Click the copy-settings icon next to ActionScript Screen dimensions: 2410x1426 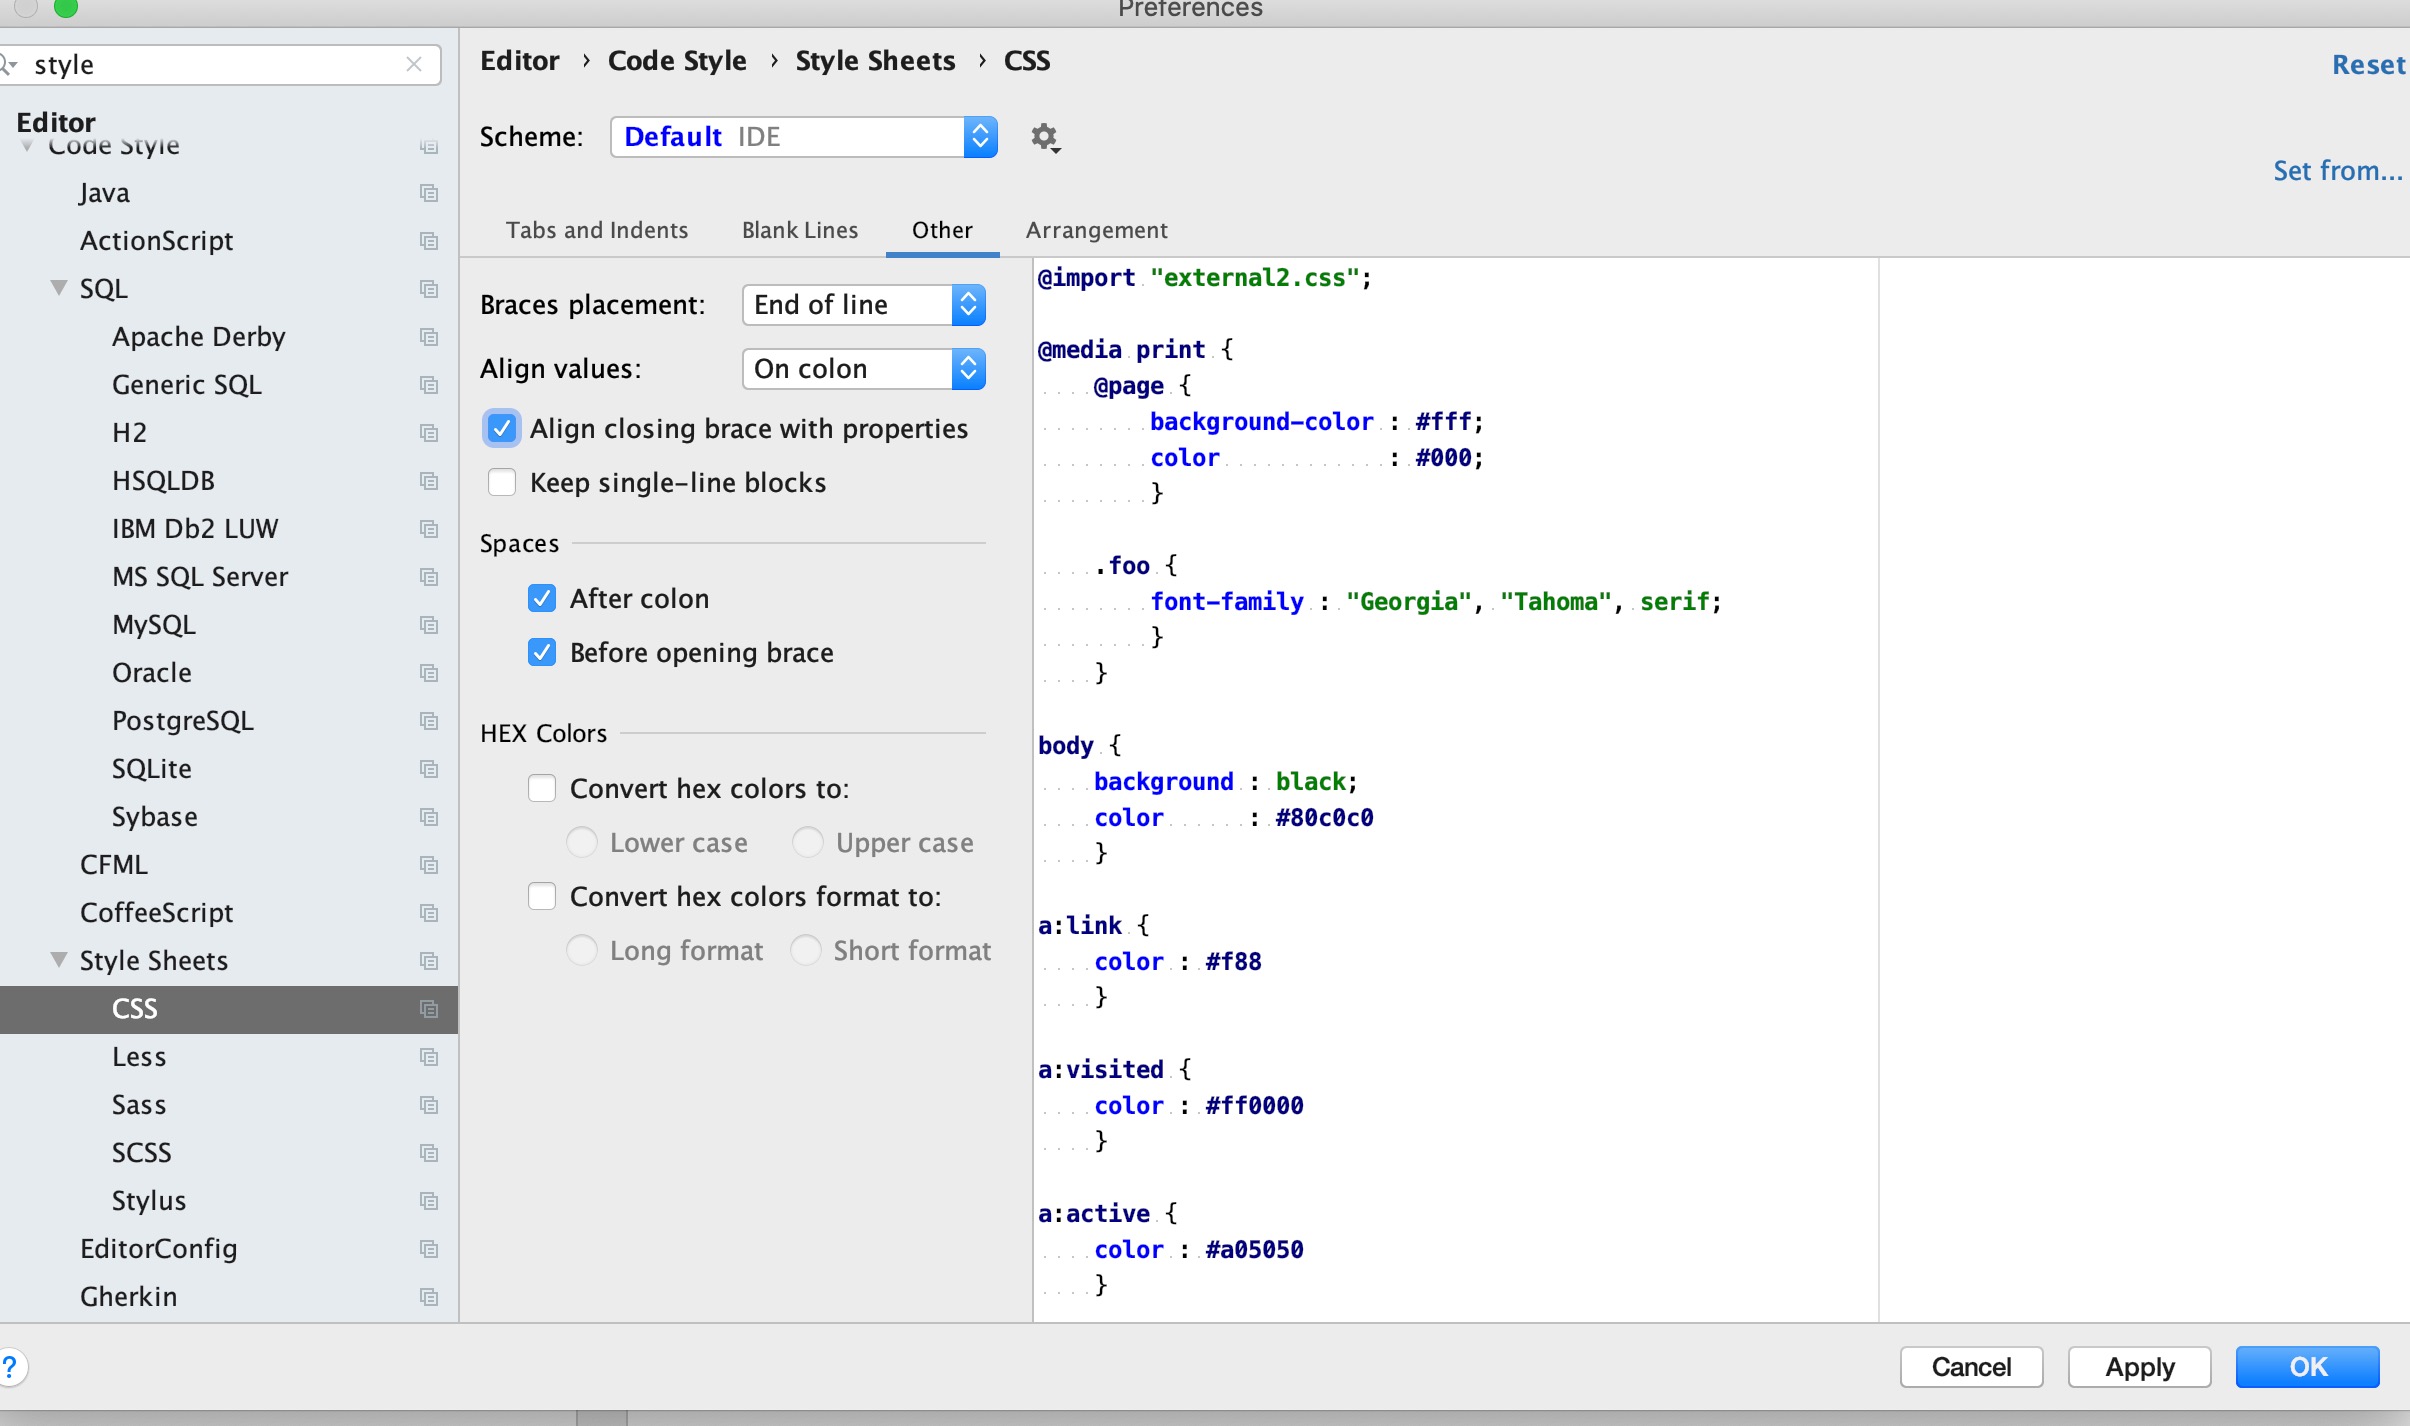[429, 241]
